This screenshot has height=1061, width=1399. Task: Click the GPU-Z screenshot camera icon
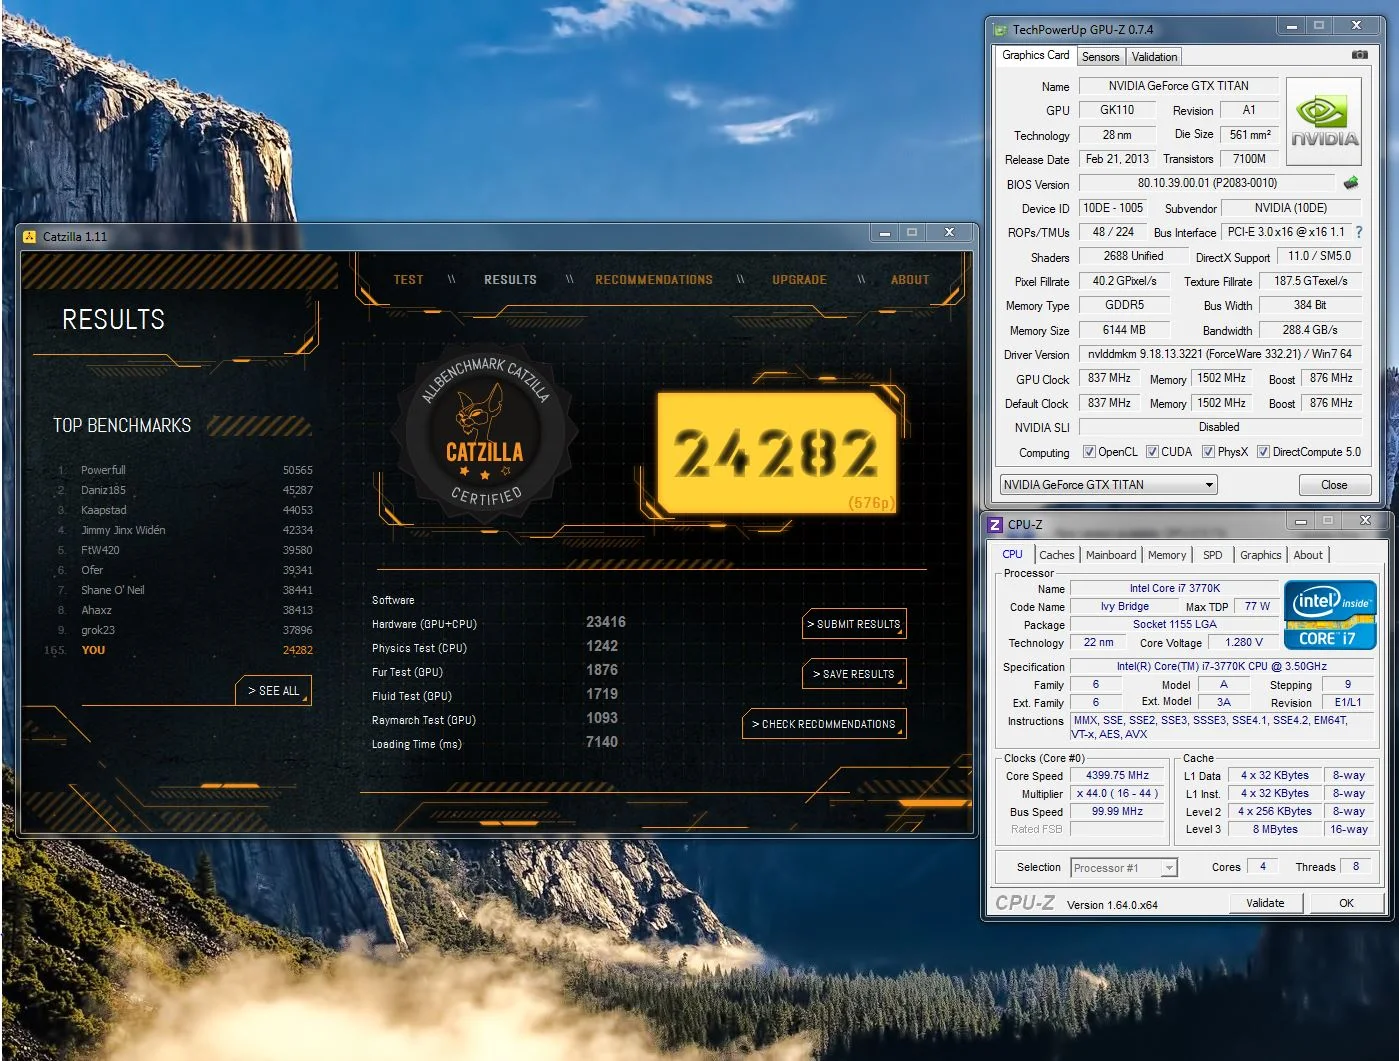point(1359,55)
